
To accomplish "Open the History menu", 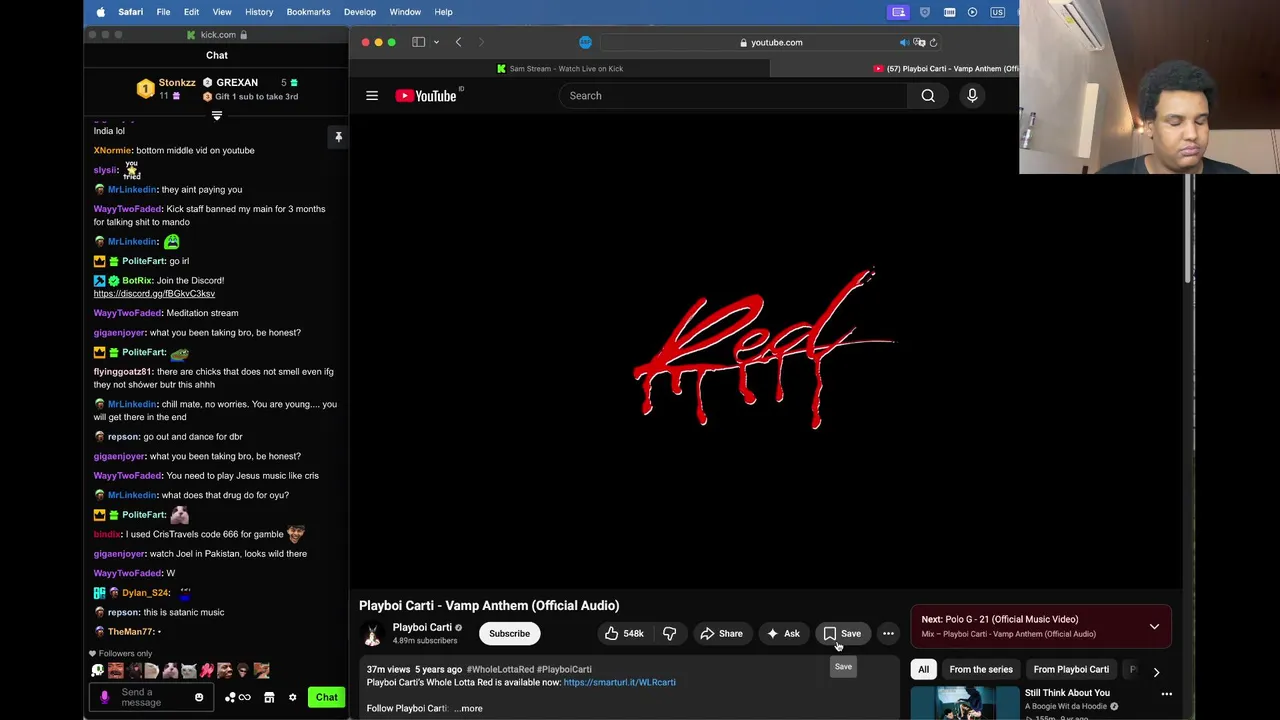I will click(259, 12).
